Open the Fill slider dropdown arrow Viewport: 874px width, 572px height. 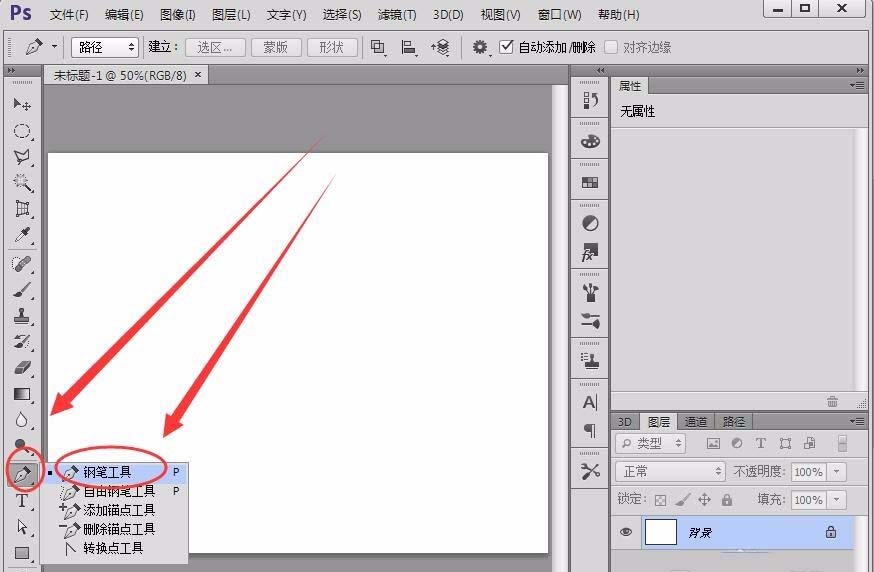point(837,500)
